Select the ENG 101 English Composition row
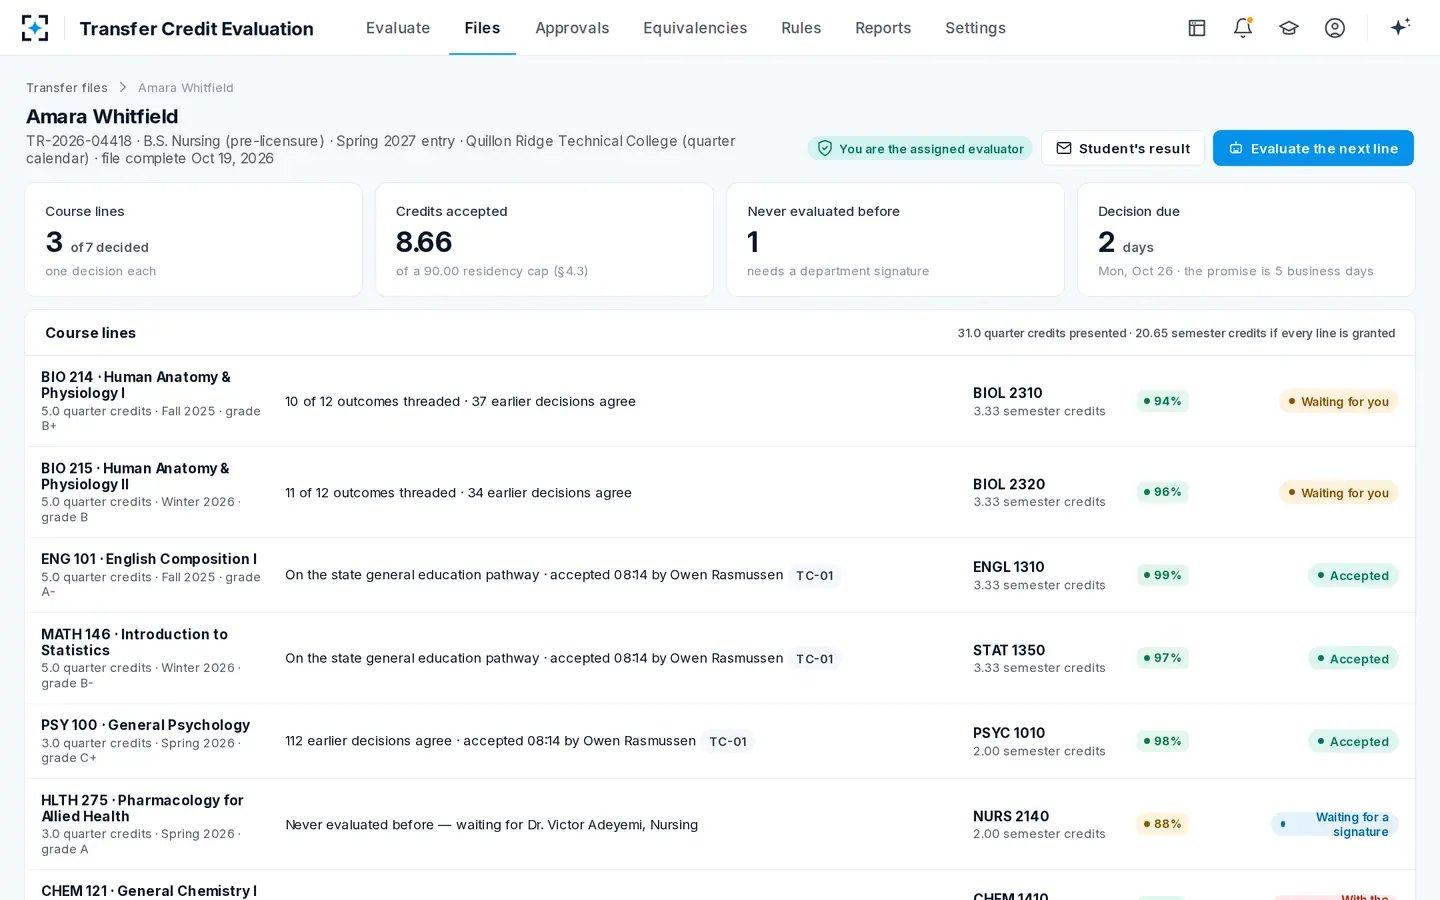 (720, 575)
